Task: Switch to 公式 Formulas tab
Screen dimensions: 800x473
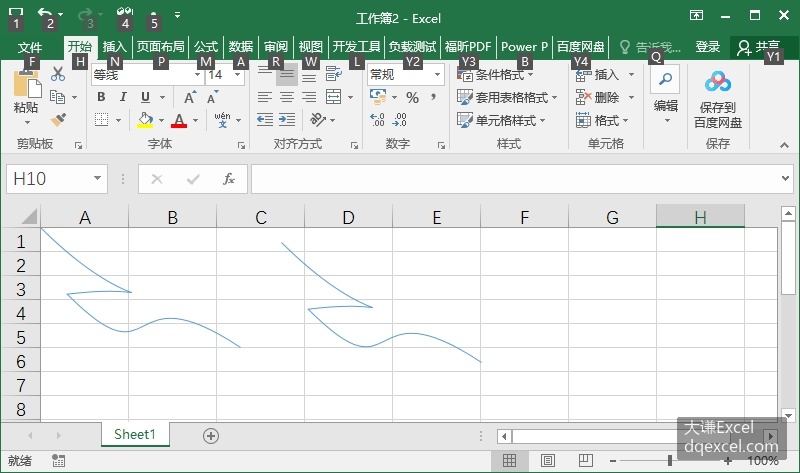Action: coord(206,47)
